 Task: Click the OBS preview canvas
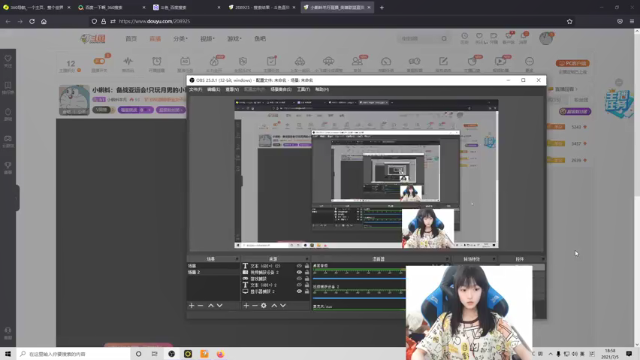(366, 173)
